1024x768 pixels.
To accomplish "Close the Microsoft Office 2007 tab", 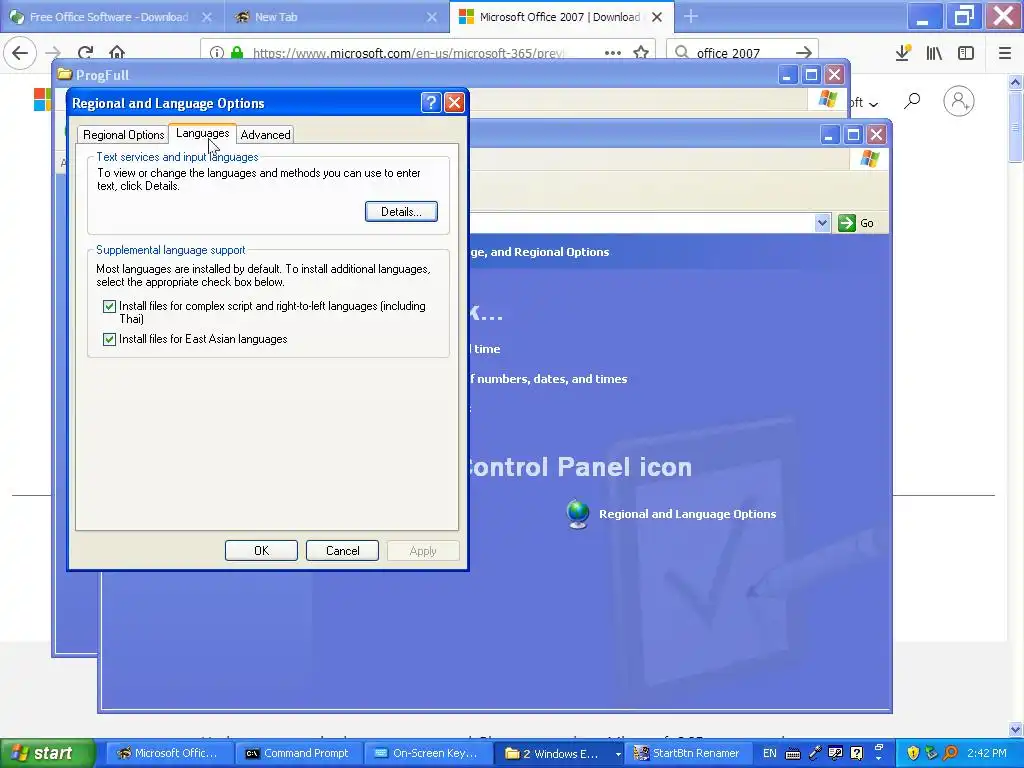I will coord(657,17).
